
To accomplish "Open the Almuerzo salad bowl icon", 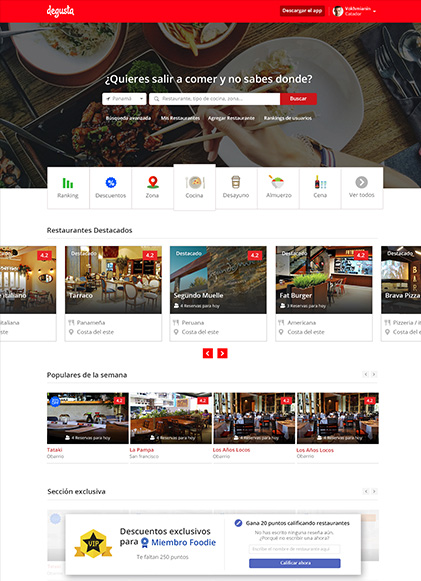I will click(x=277, y=182).
